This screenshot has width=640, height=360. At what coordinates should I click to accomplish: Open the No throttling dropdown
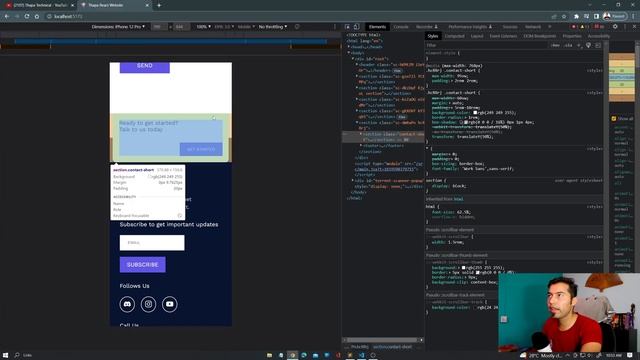pos(273,27)
